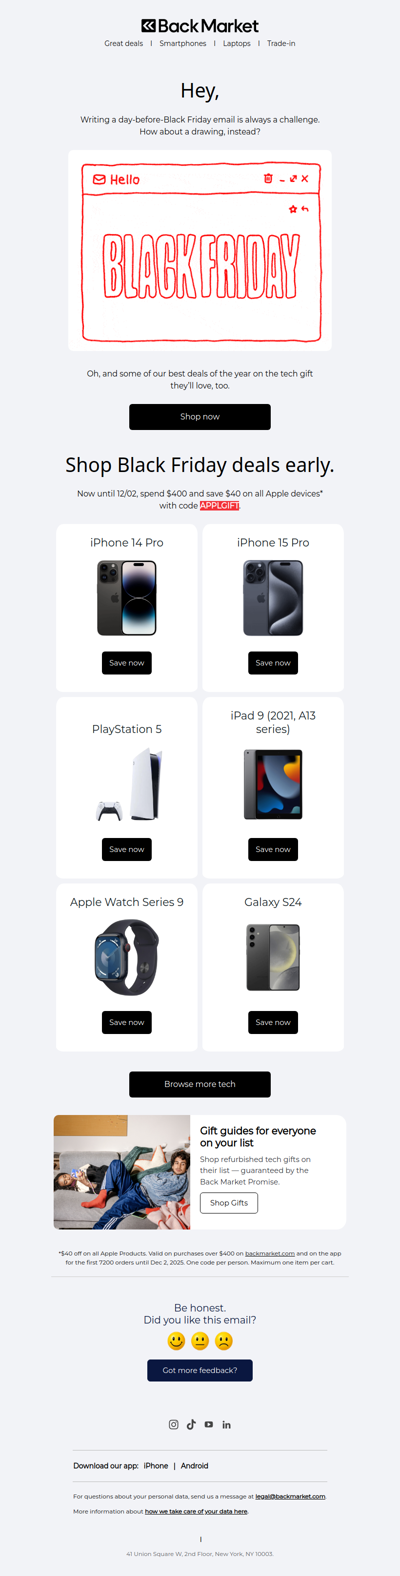Click the Instagram icon
400x1576 pixels.
pyautogui.click(x=173, y=1424)
